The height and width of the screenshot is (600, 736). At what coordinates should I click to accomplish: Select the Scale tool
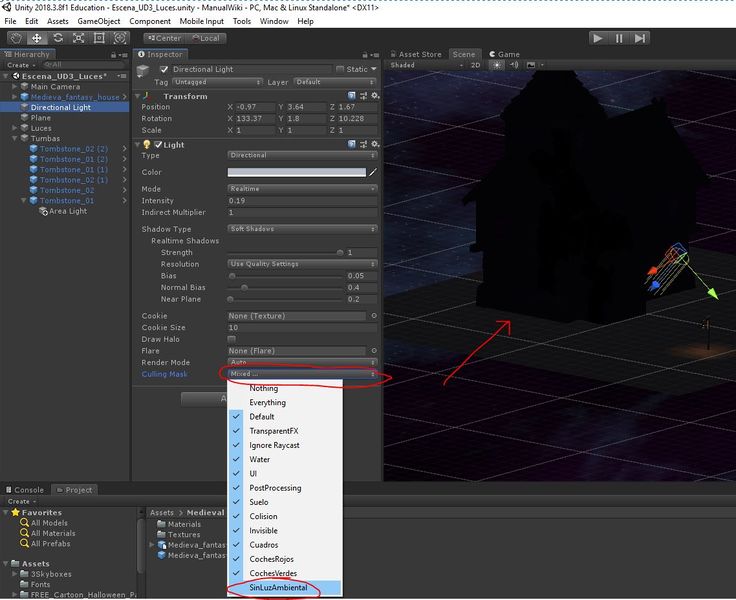click(78, 38)
